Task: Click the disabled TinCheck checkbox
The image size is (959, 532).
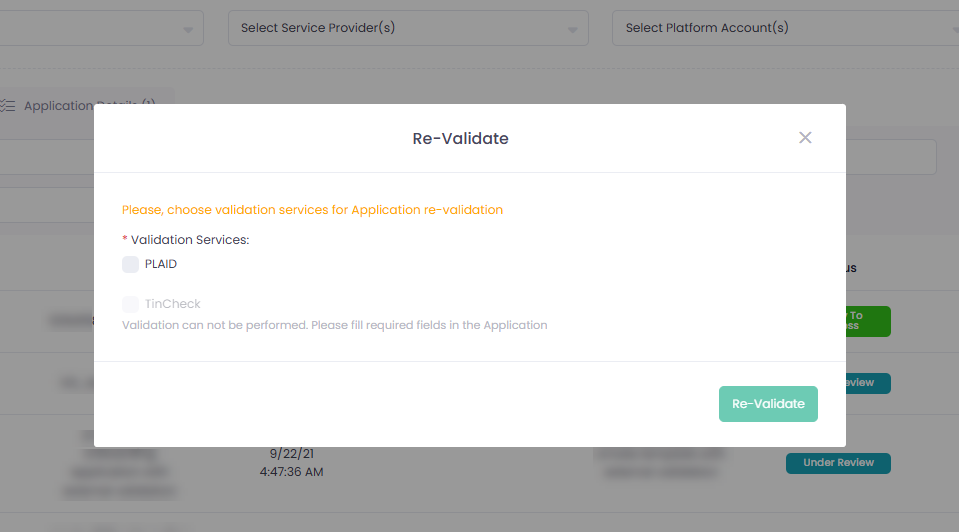Action: coord(130,304)
